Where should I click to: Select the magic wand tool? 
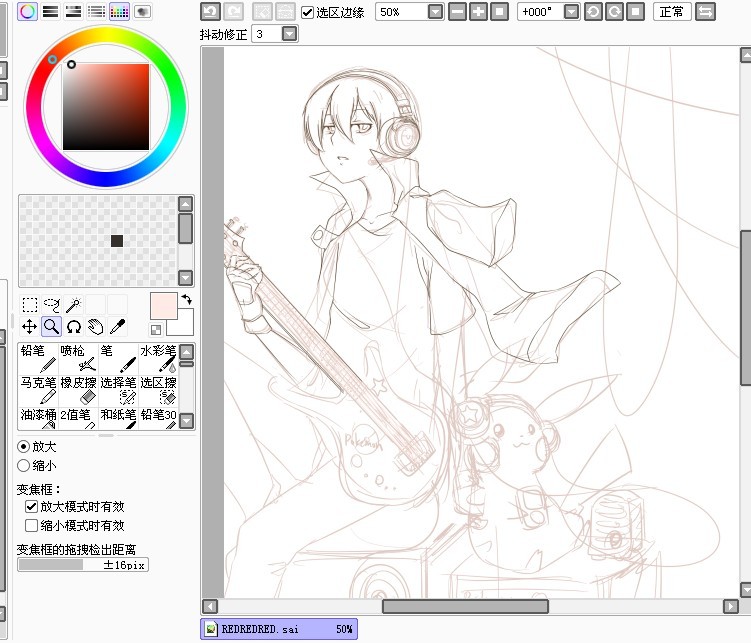(x=74, y=305)
